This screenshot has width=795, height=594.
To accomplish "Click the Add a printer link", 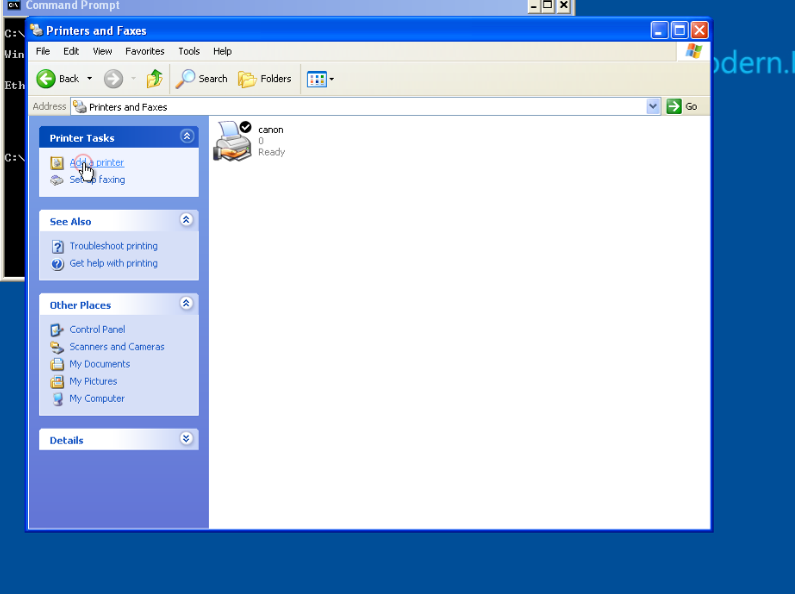I will point(97,162).
